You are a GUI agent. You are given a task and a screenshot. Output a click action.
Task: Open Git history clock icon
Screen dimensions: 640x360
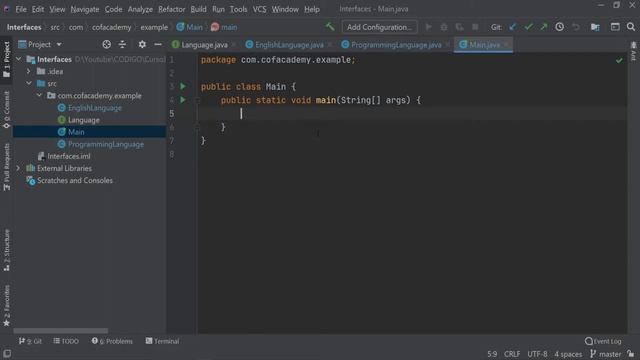tap(560, 27)
